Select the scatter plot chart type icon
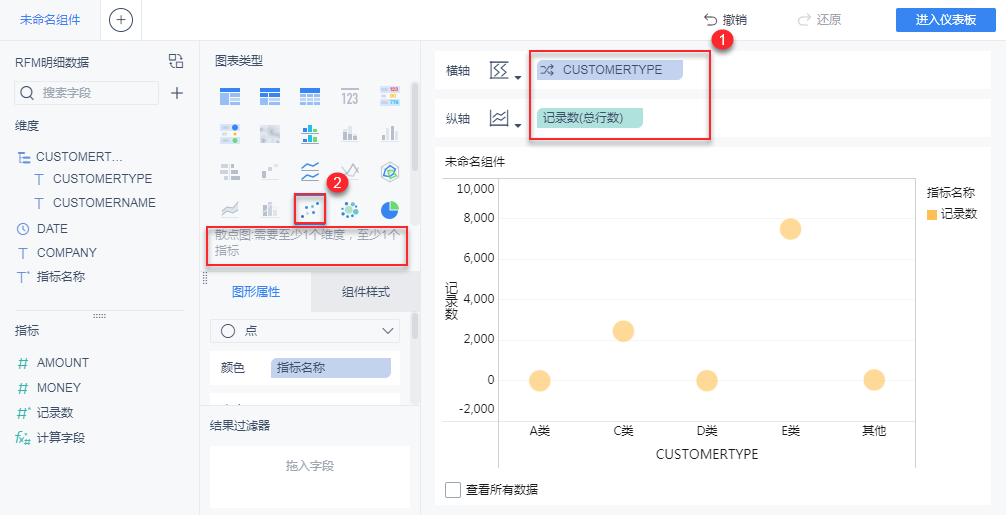The width and height of the screenshot is (1006, 515). click(x=310, y=209)
